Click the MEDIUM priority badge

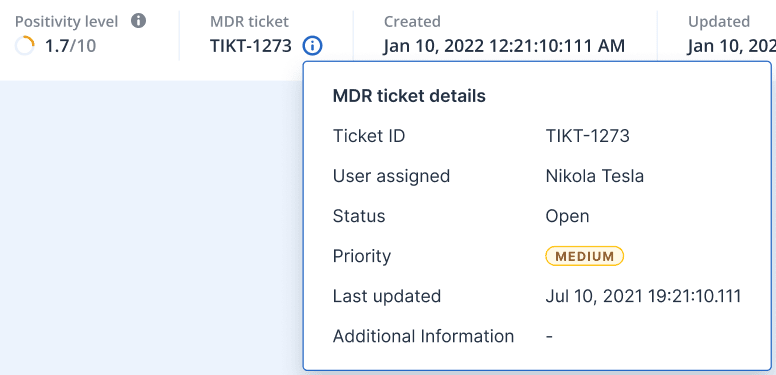point(584,256)
